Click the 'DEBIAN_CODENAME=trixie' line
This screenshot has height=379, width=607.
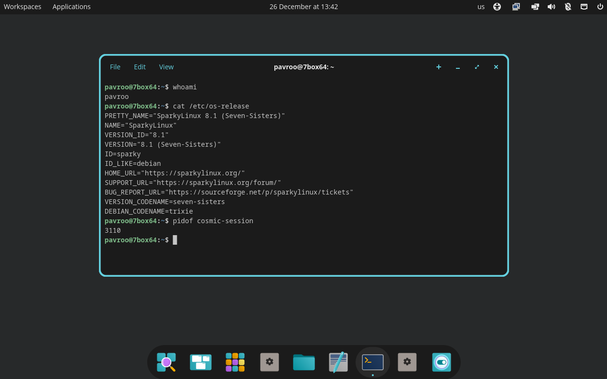(x=149, y=211)
